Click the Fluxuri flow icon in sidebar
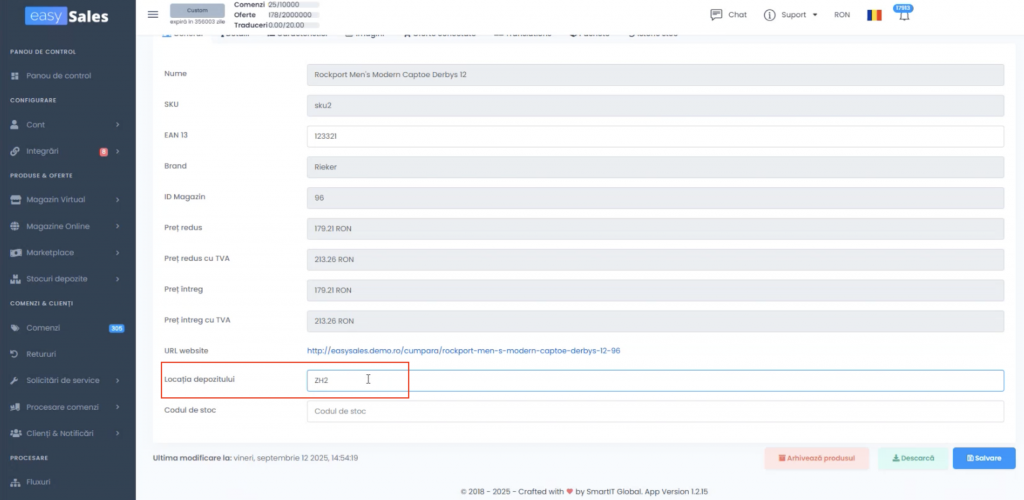The width and height of the screenshot is (1024, 500). click(15, 482)
